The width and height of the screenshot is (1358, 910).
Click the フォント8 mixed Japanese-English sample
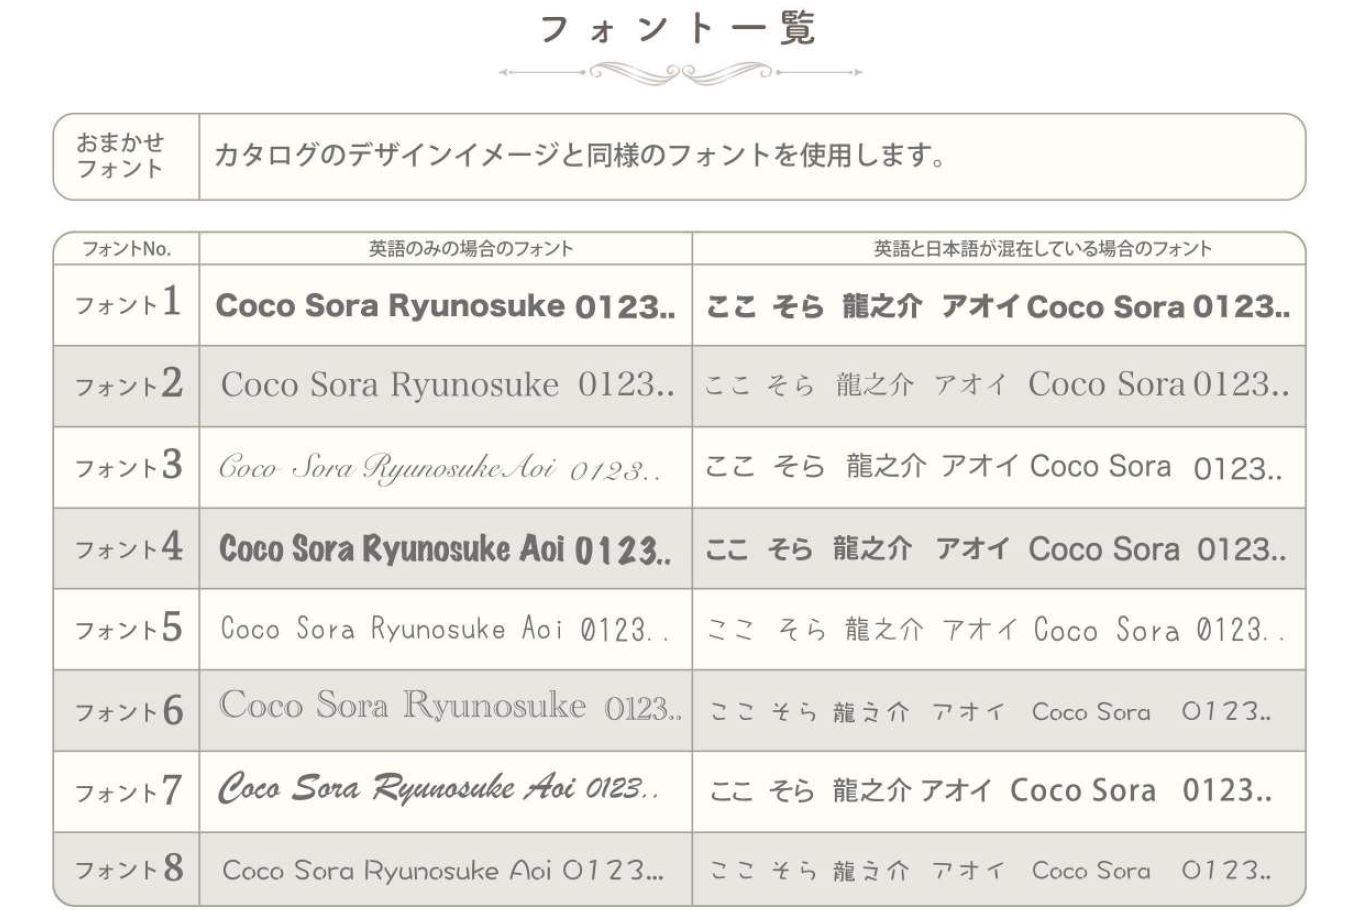point(990,871)
